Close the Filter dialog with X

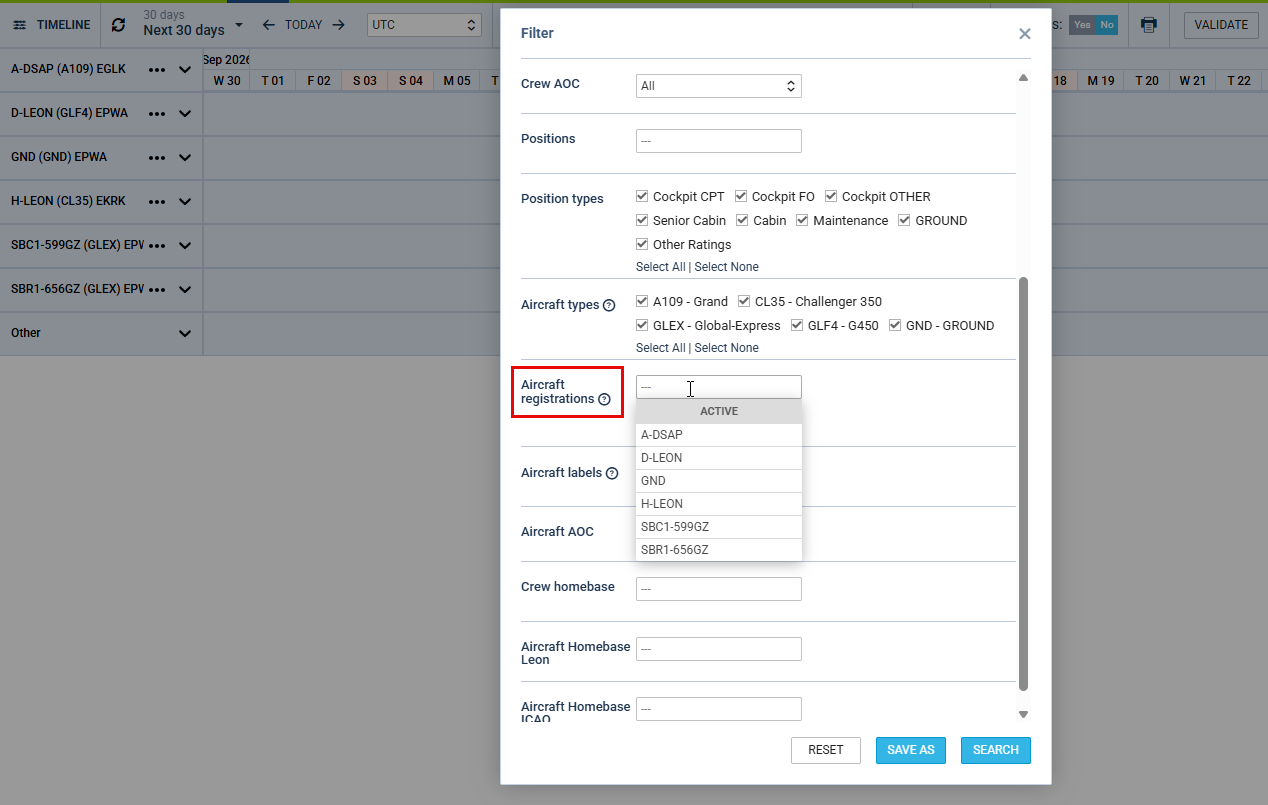1025,34
